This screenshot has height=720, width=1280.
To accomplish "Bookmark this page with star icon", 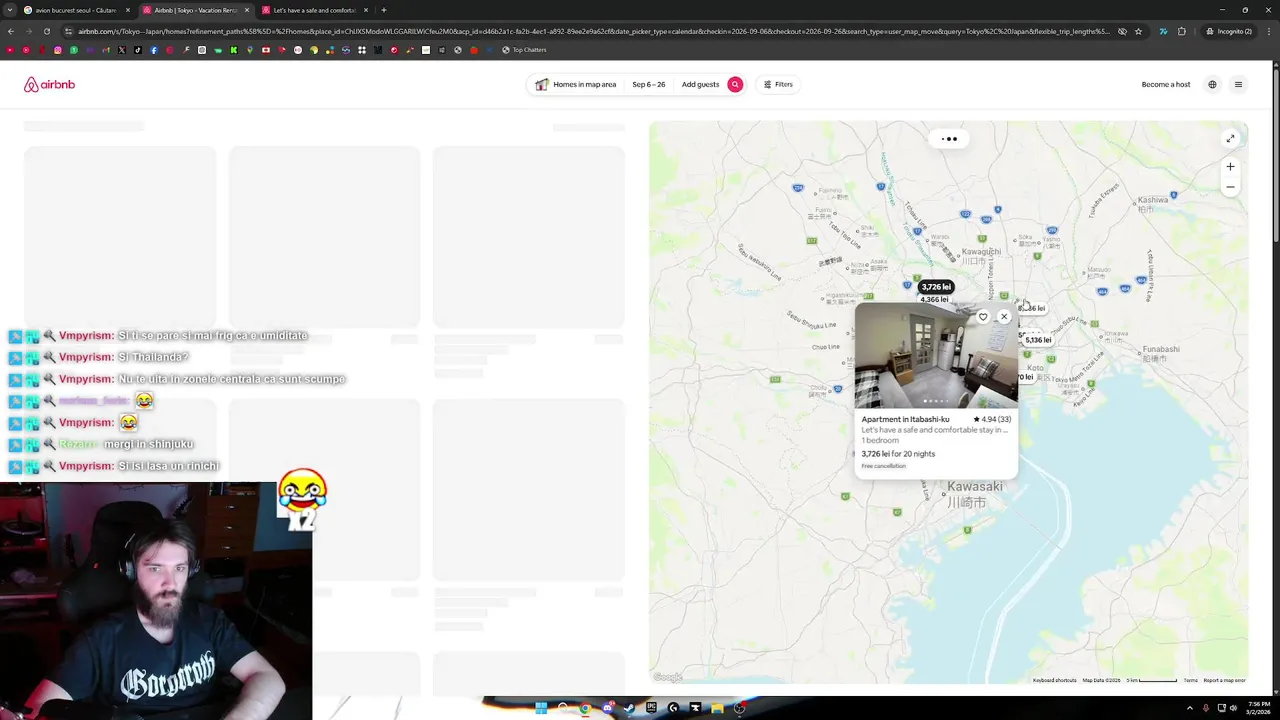I will point(1138,31).
